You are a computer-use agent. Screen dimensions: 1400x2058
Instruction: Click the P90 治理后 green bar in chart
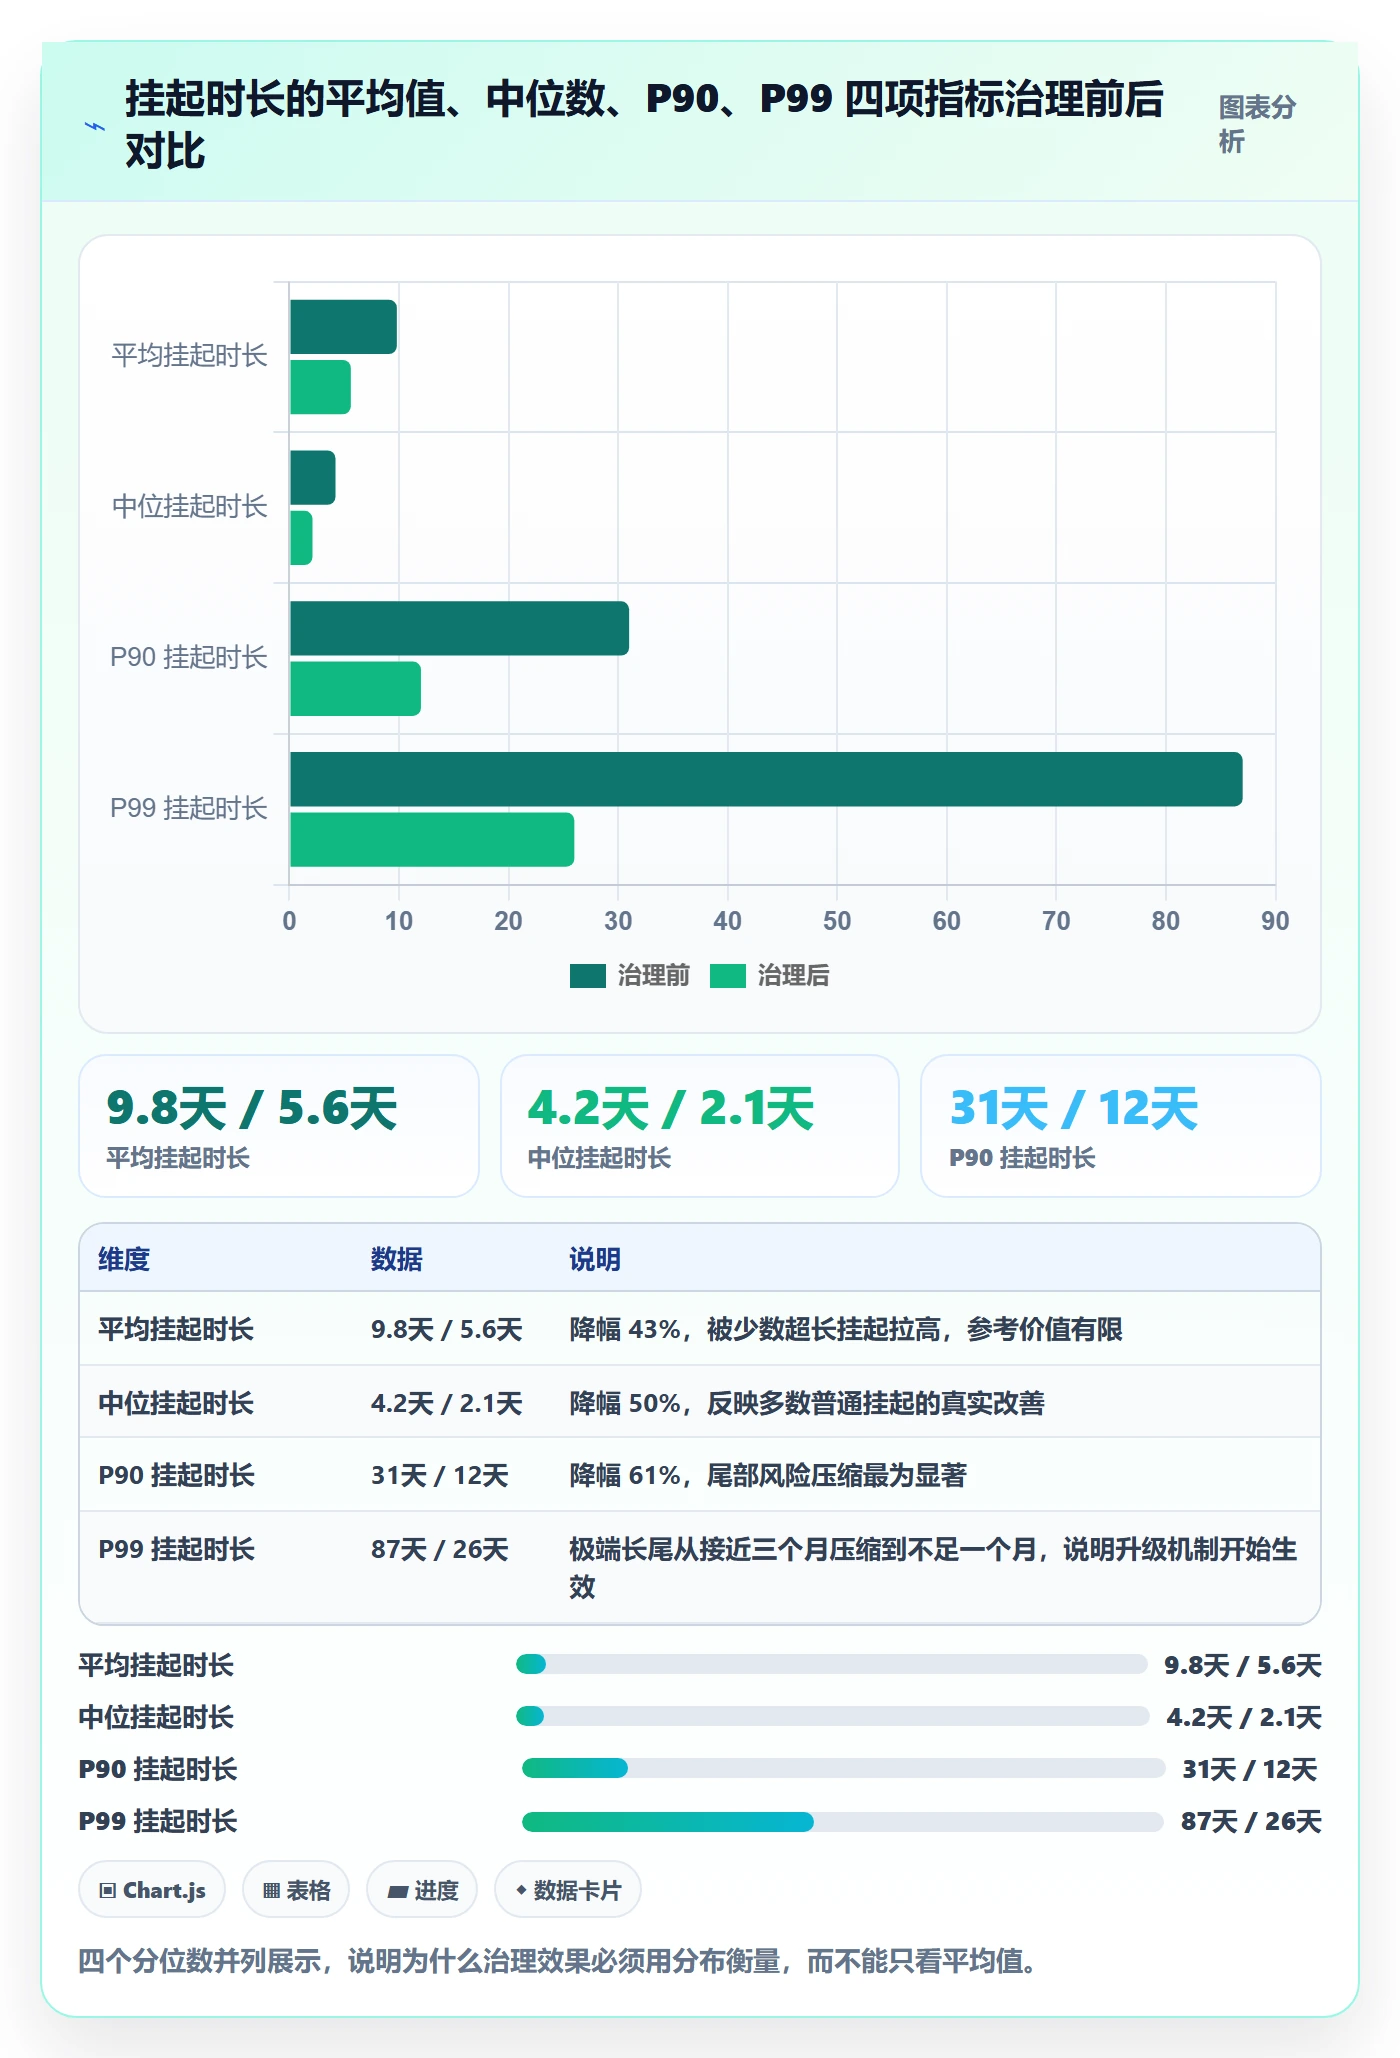(x=355, y=688)
